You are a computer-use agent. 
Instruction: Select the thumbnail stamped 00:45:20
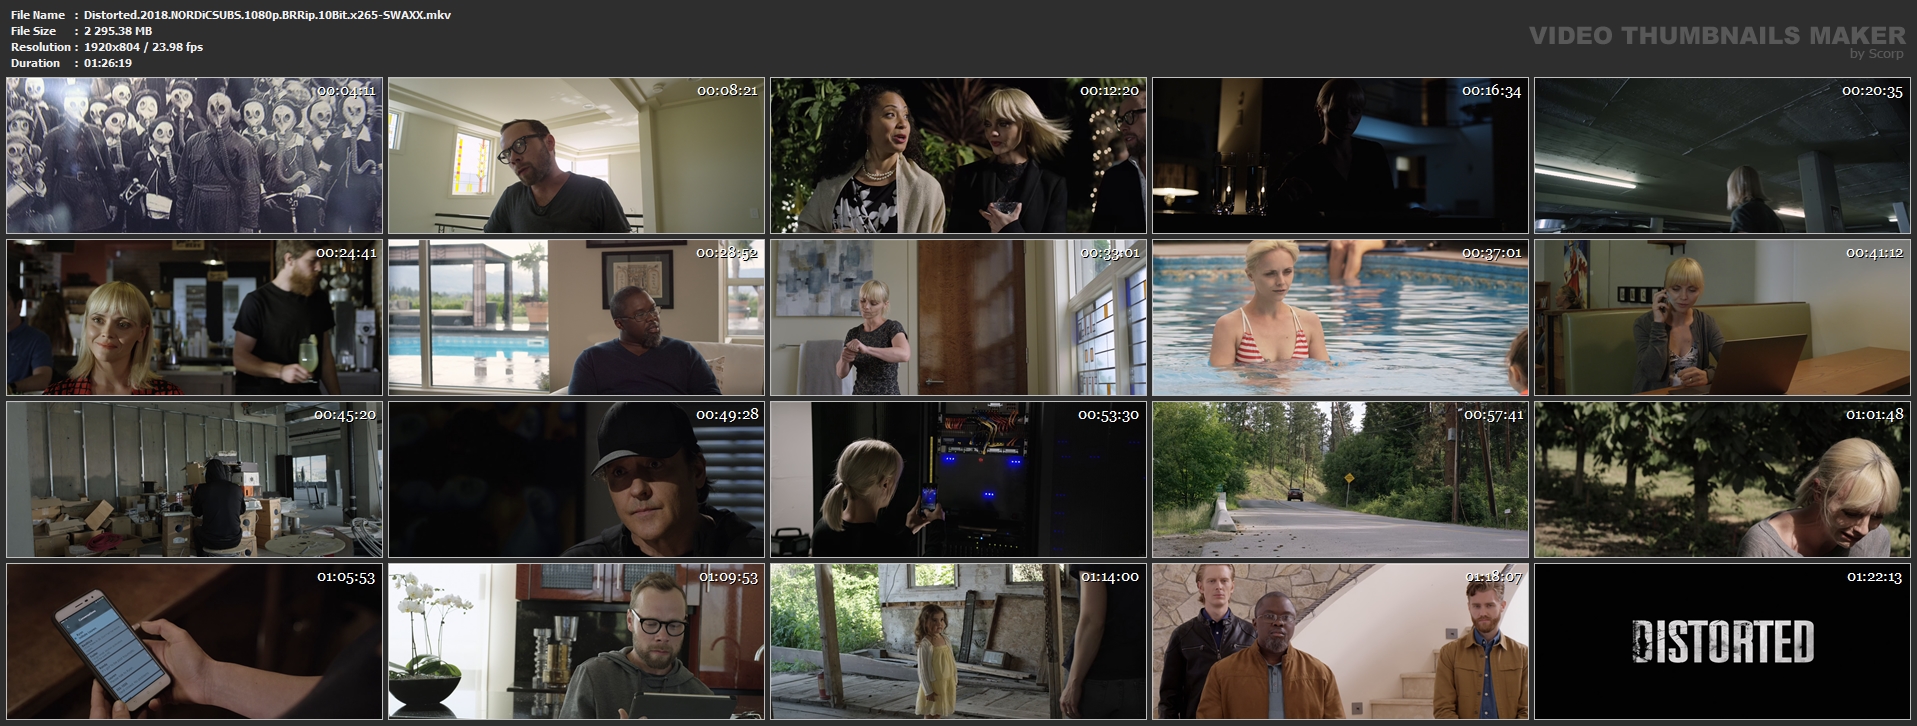pyautogui.click(x=194, y=479)
